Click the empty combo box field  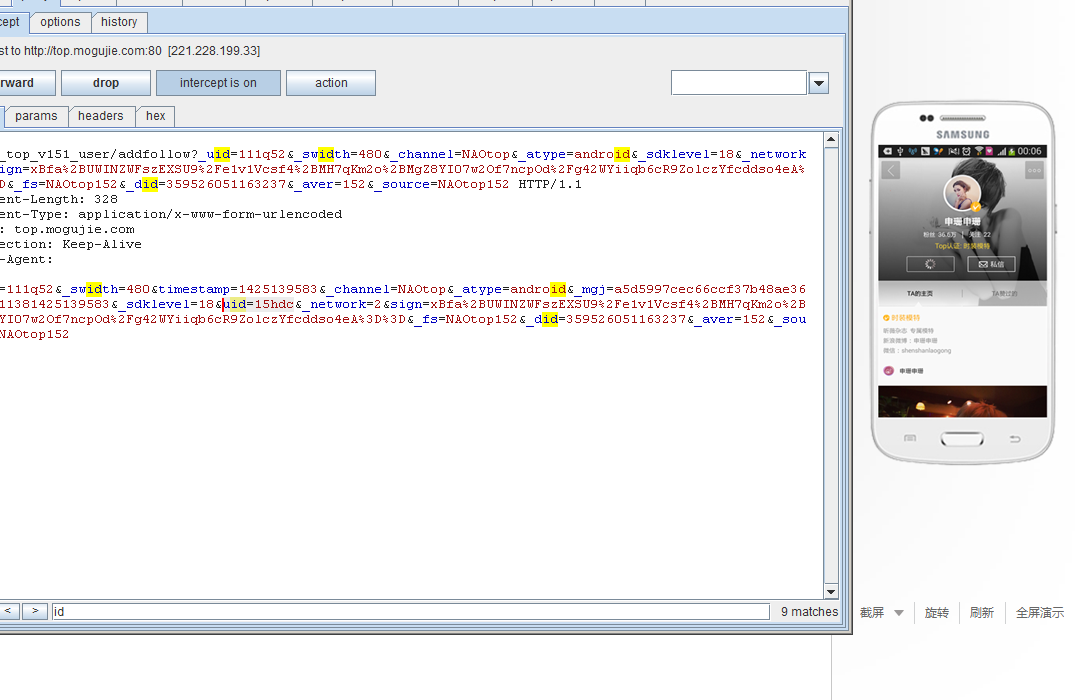[738, 83]
